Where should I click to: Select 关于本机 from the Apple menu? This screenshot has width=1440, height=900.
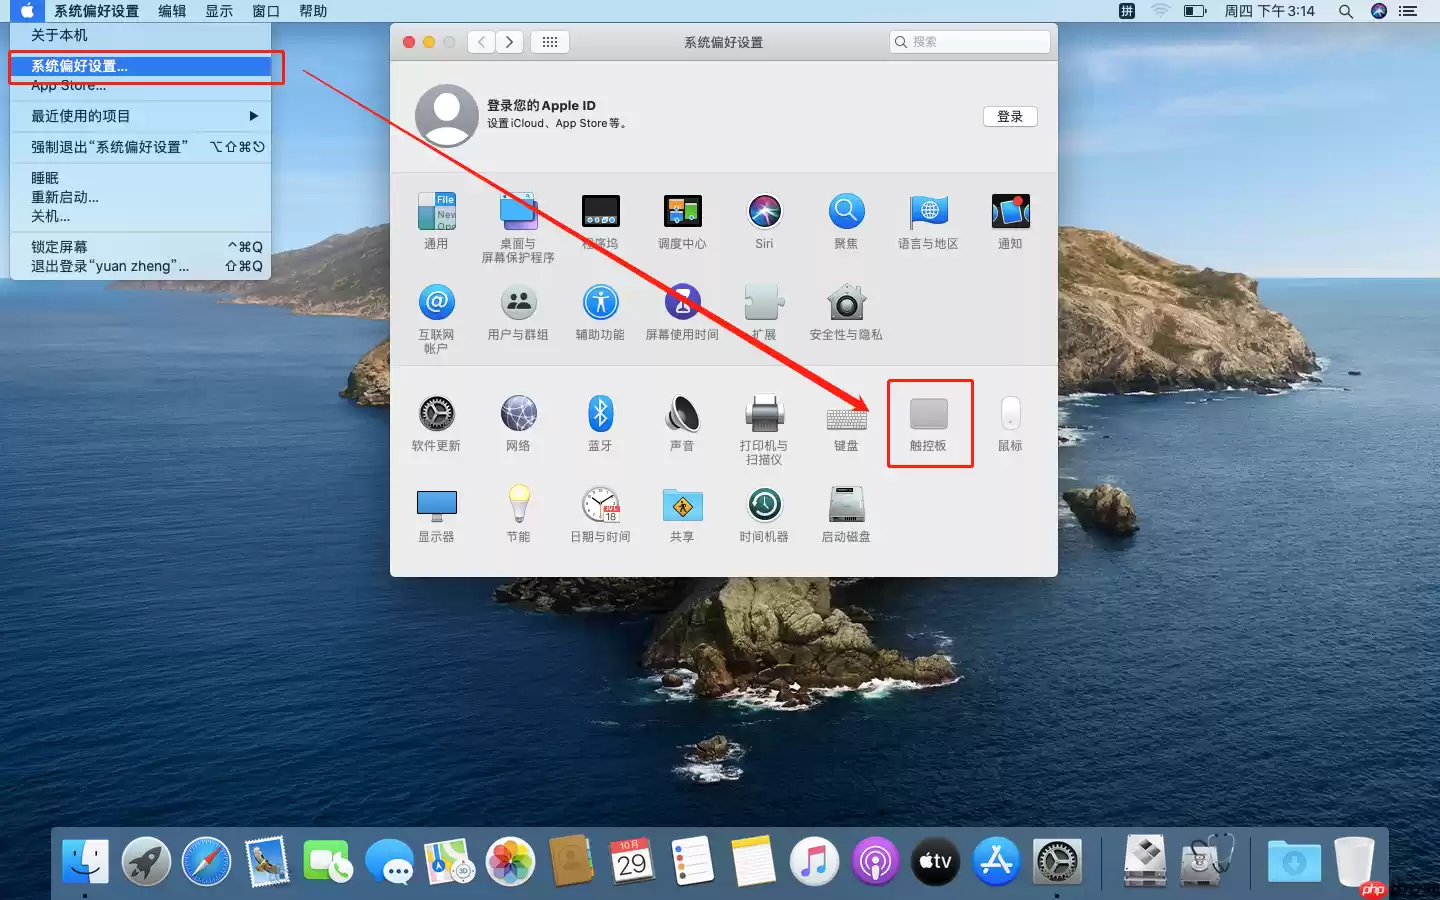(60, 34)
